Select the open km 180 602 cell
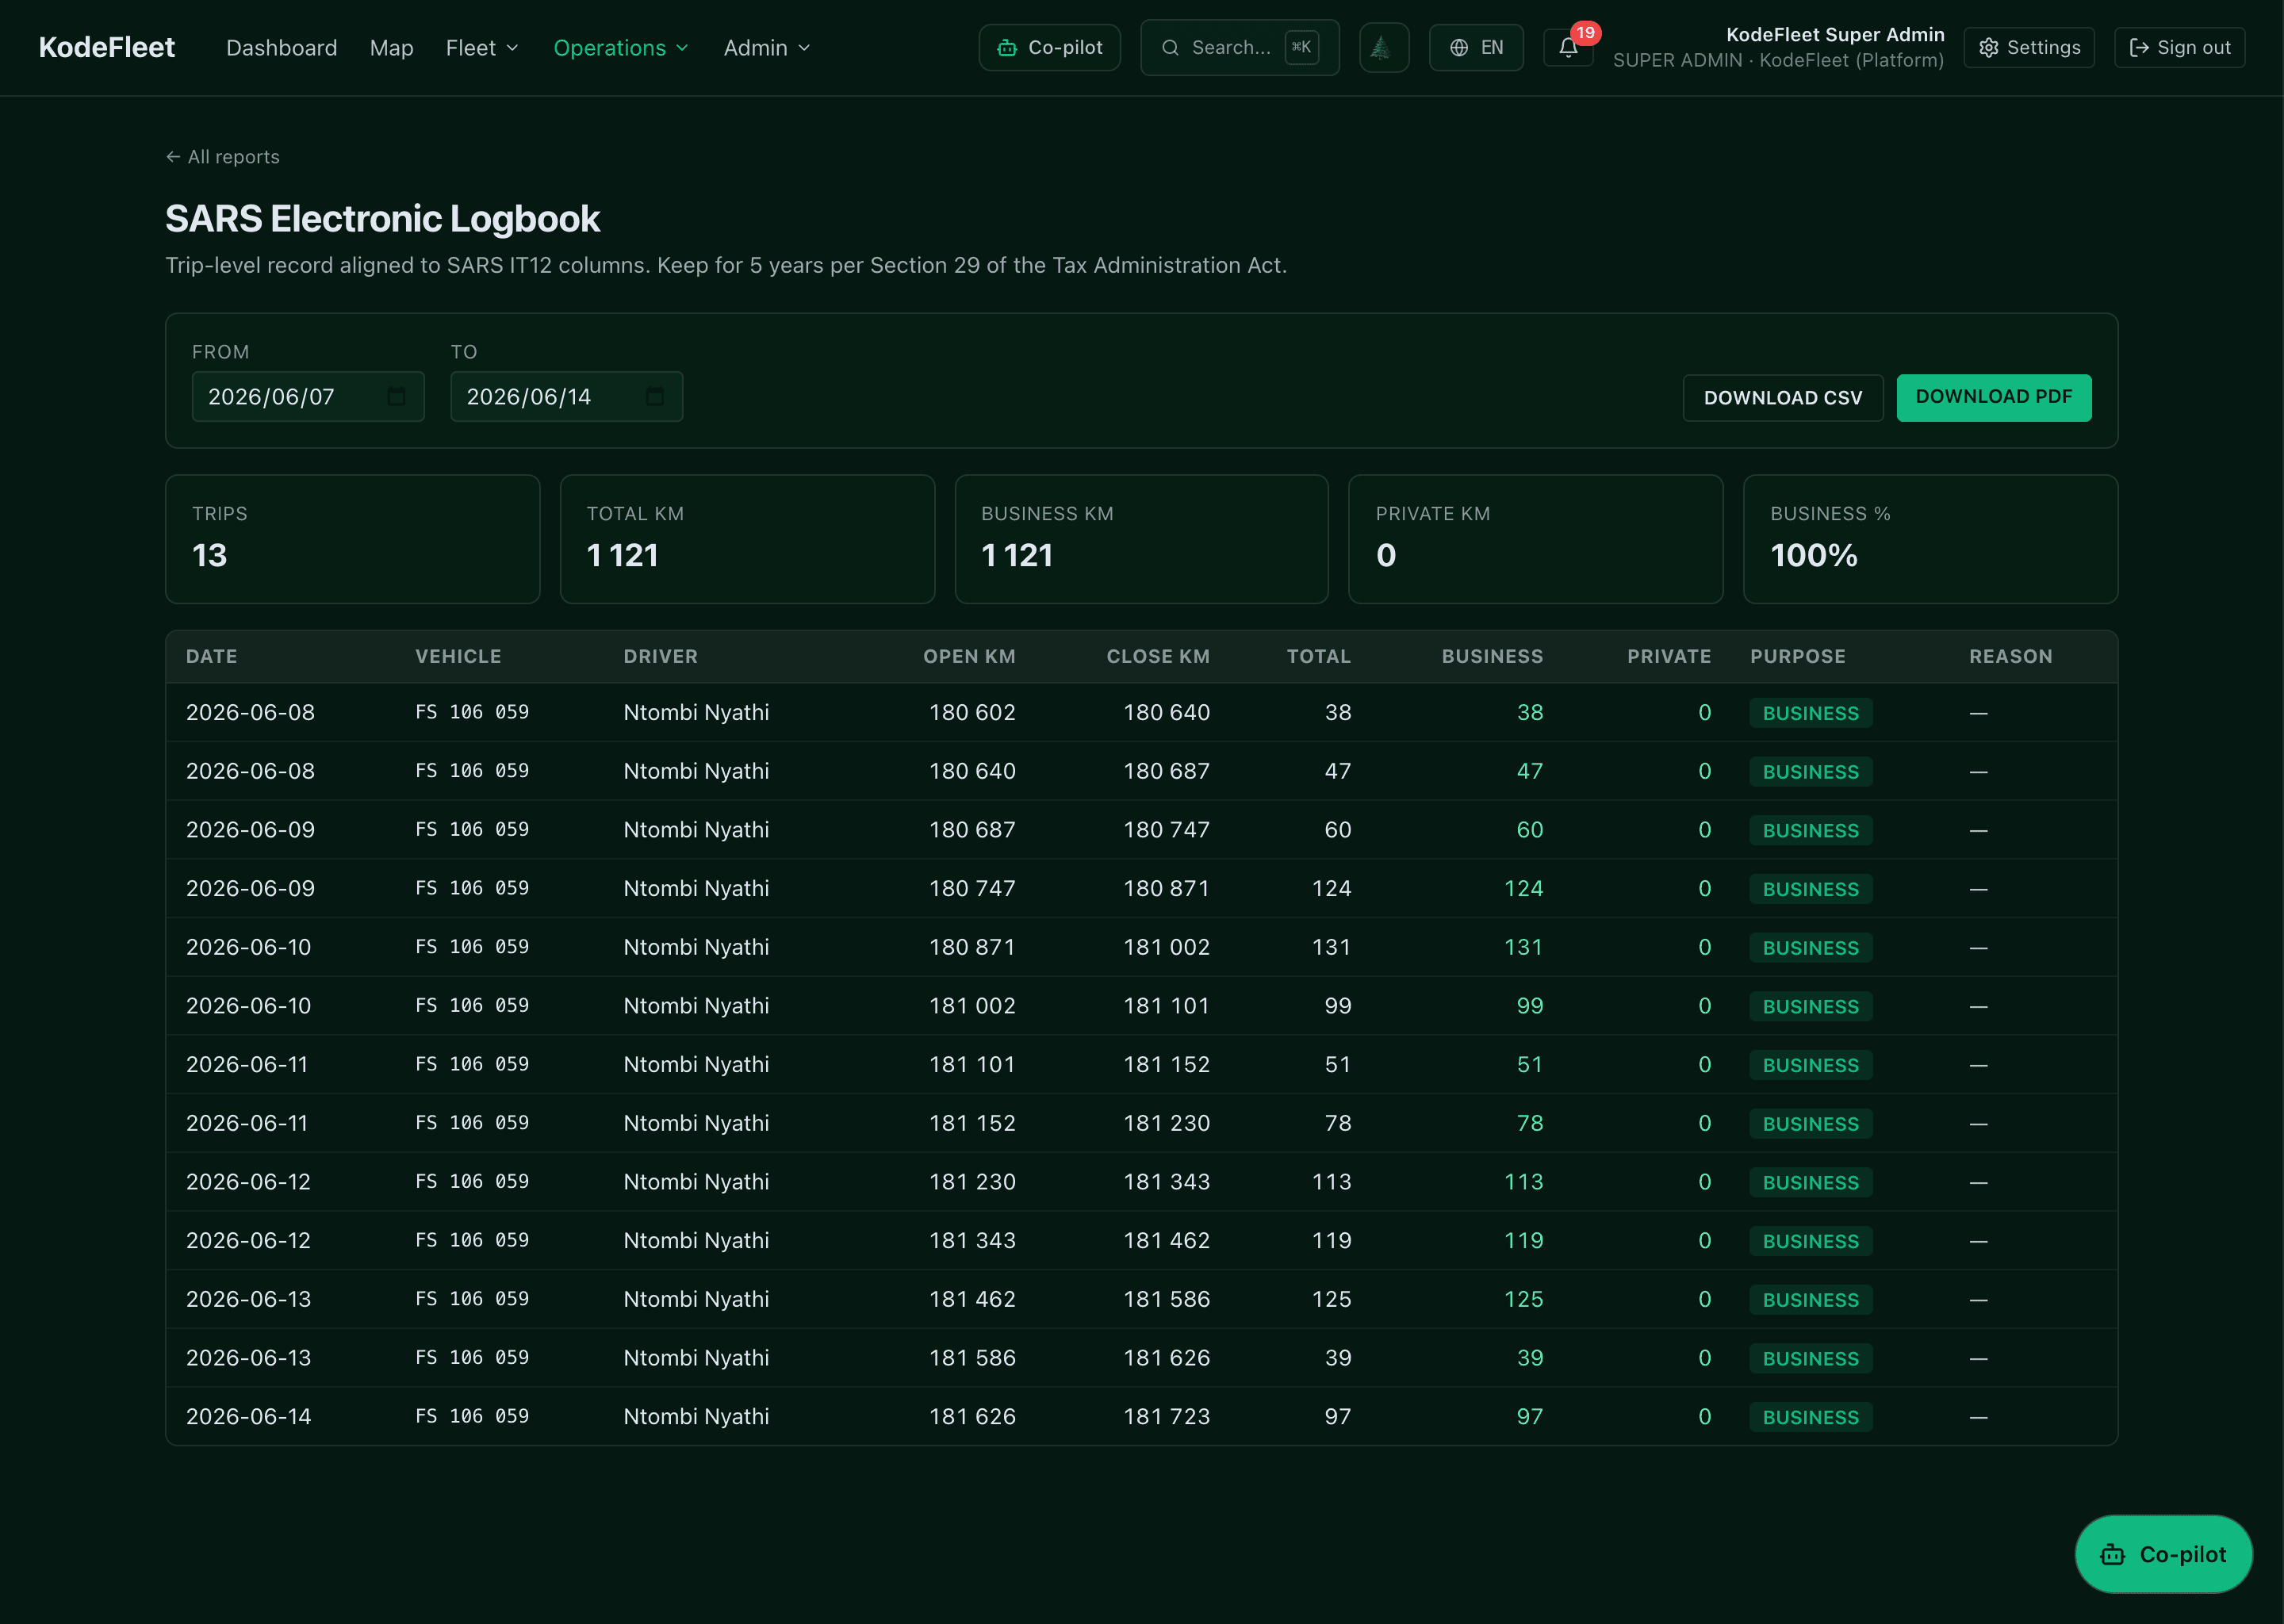This screenshot has height=1624, width=2284. (x=972, y=712)
